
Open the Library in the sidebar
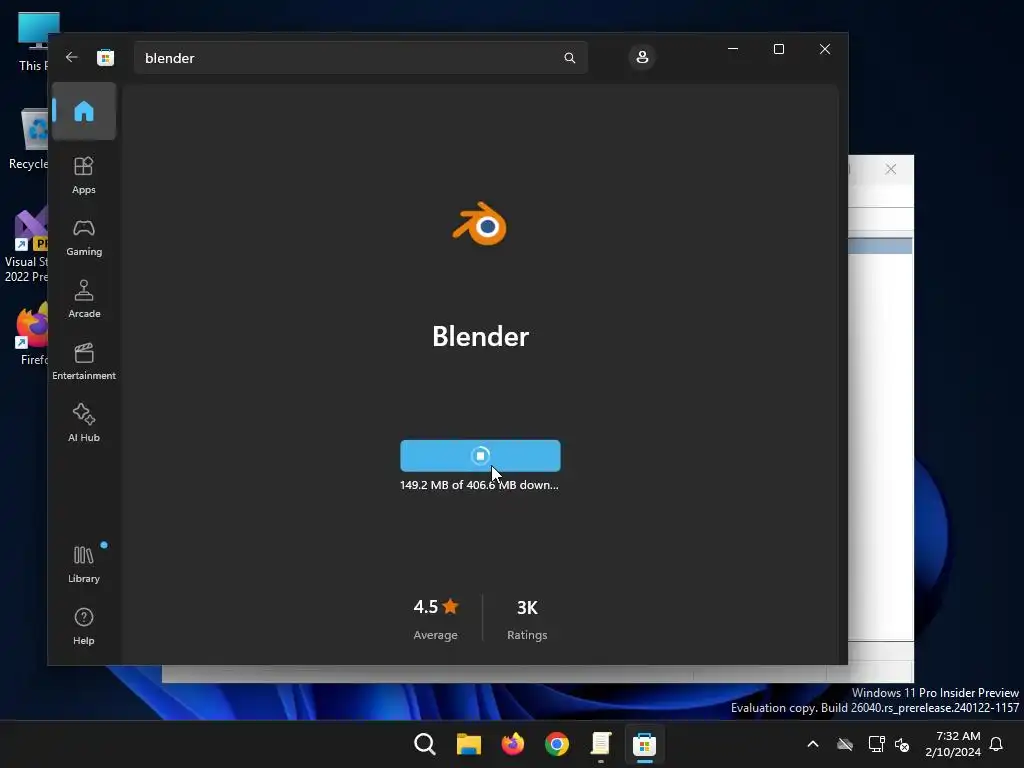84,565
